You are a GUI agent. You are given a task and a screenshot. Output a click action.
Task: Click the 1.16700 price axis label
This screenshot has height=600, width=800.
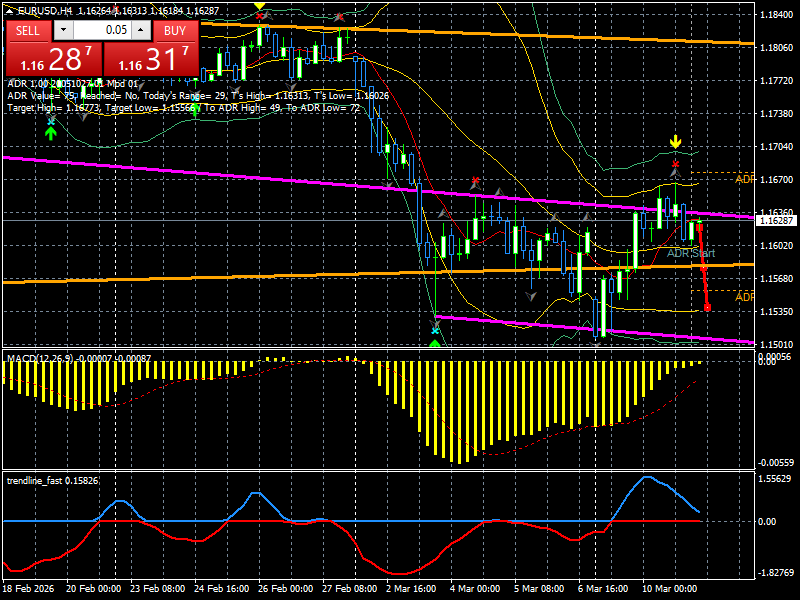pos(777,180)
